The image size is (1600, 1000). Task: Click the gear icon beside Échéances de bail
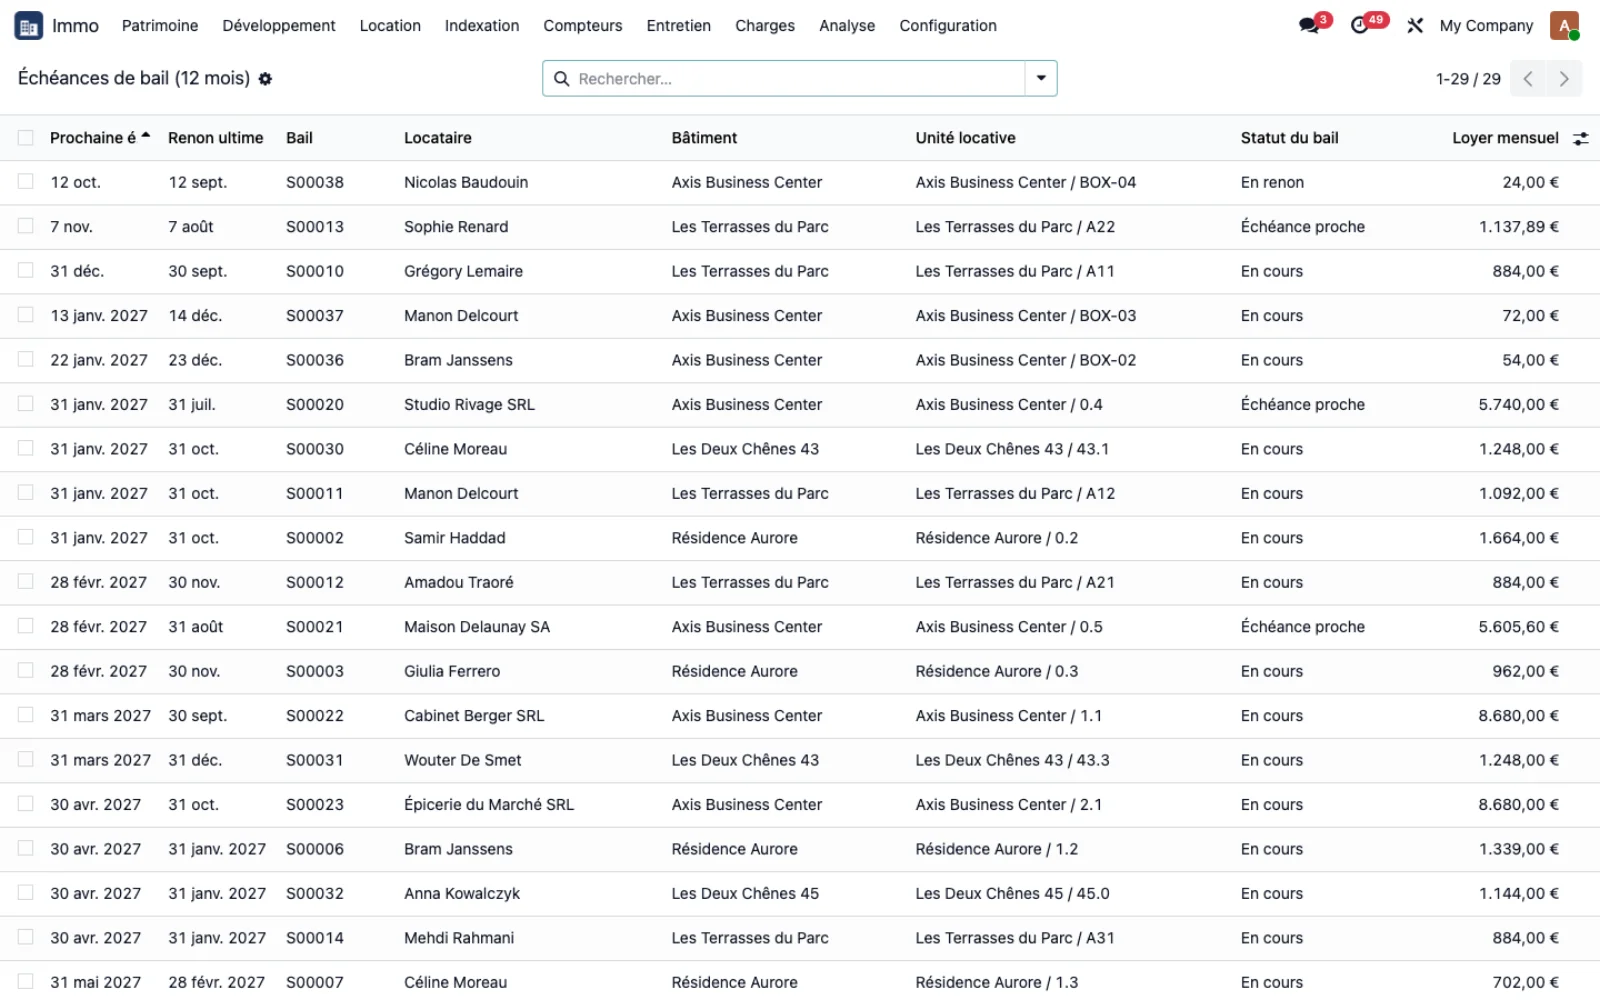point(265,79)
